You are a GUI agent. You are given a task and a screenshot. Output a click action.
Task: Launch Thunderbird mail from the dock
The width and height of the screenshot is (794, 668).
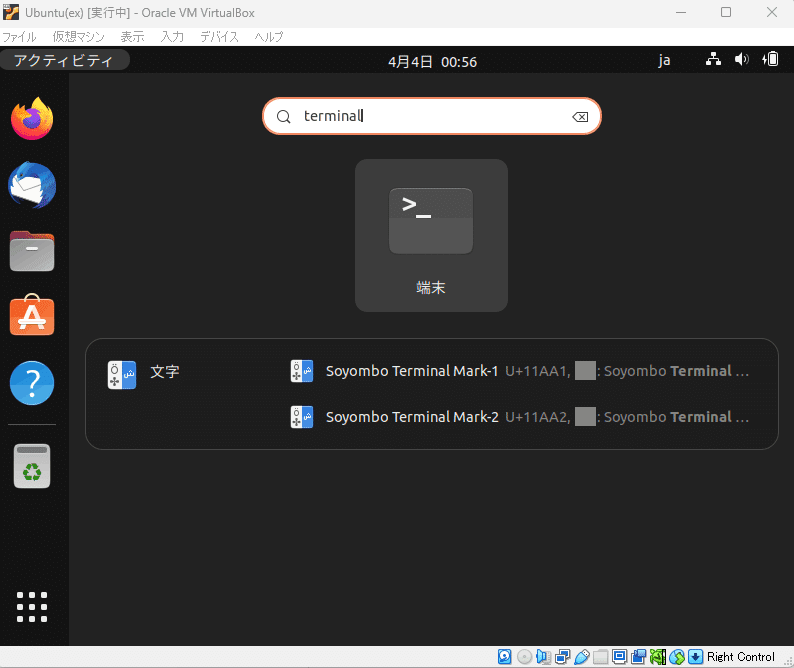pos(32,185)
